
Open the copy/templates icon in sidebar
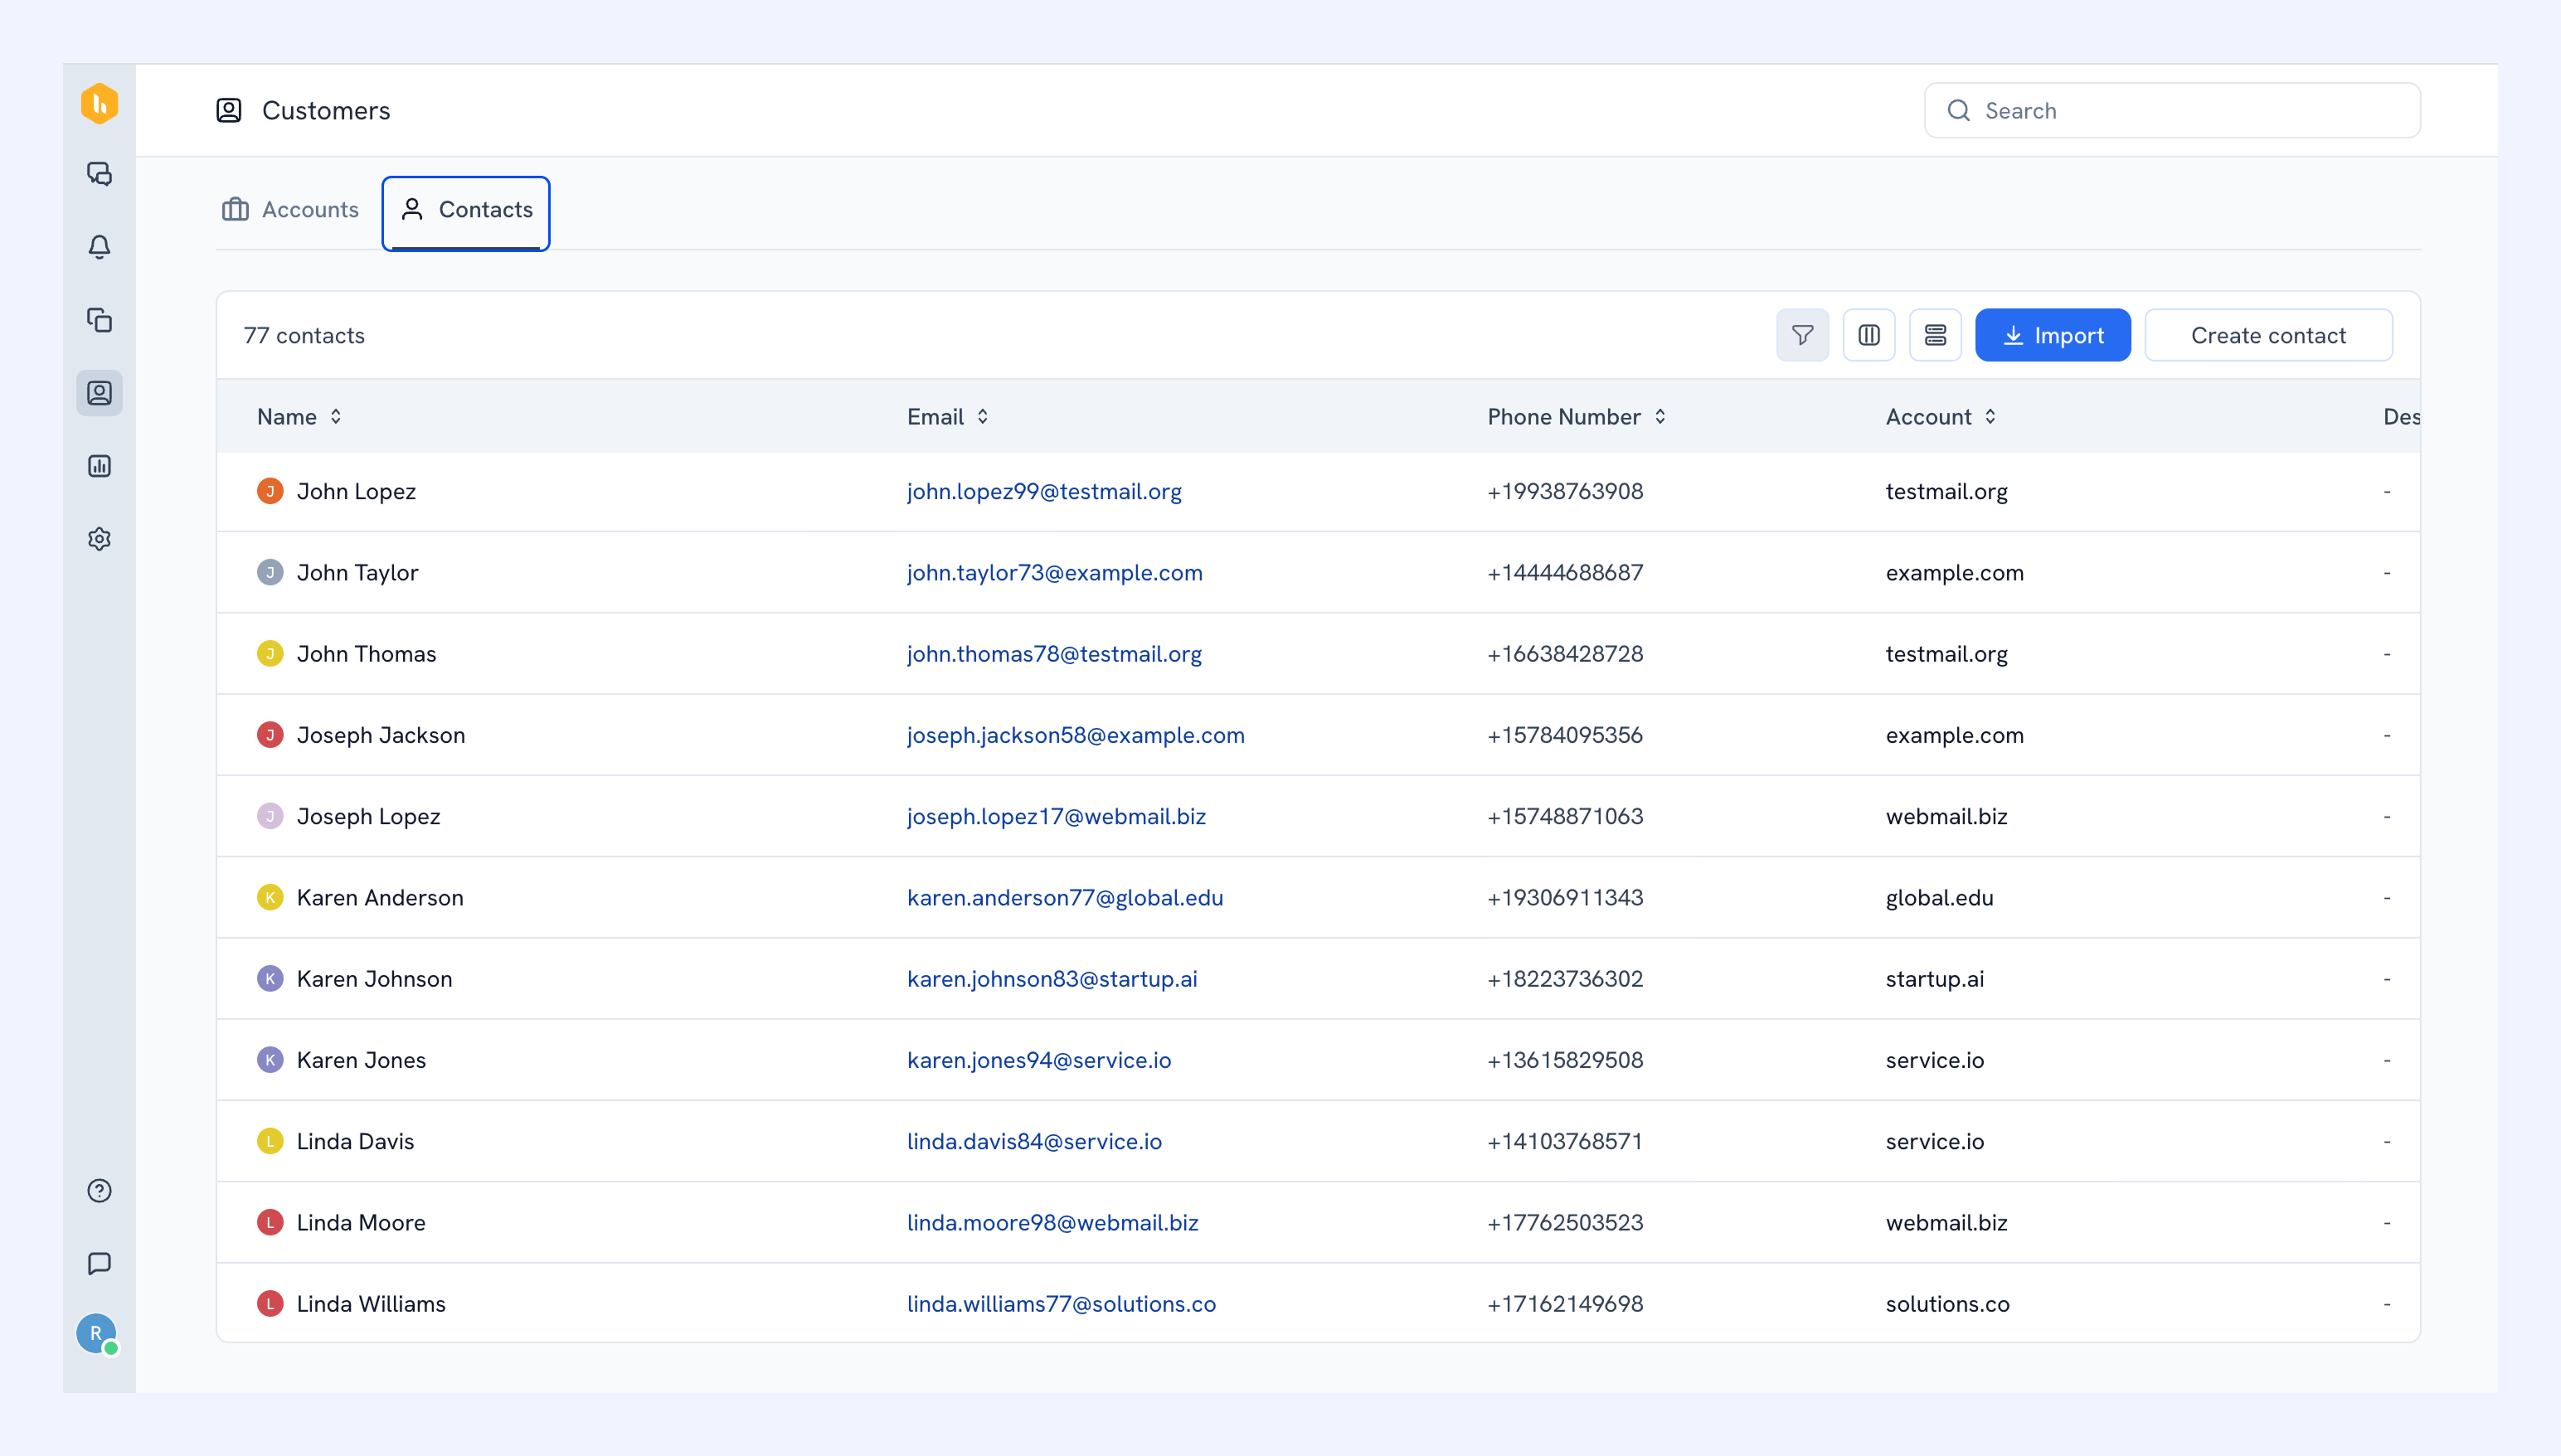[x=99, y=320]
